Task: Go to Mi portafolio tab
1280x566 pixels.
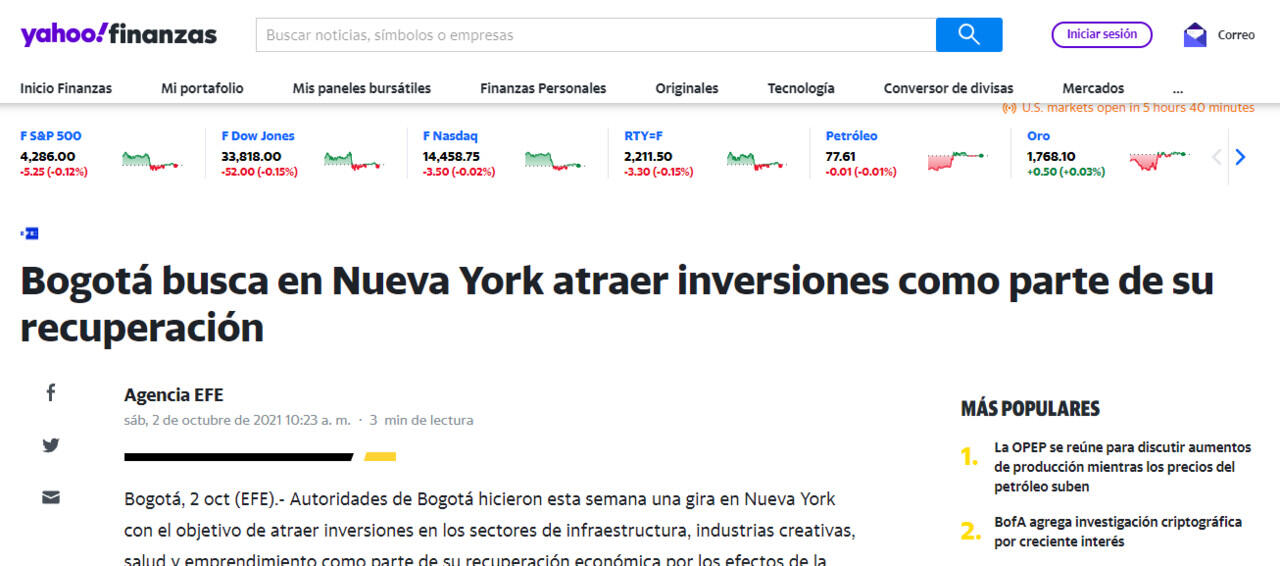Action: (x=202, y=88)
